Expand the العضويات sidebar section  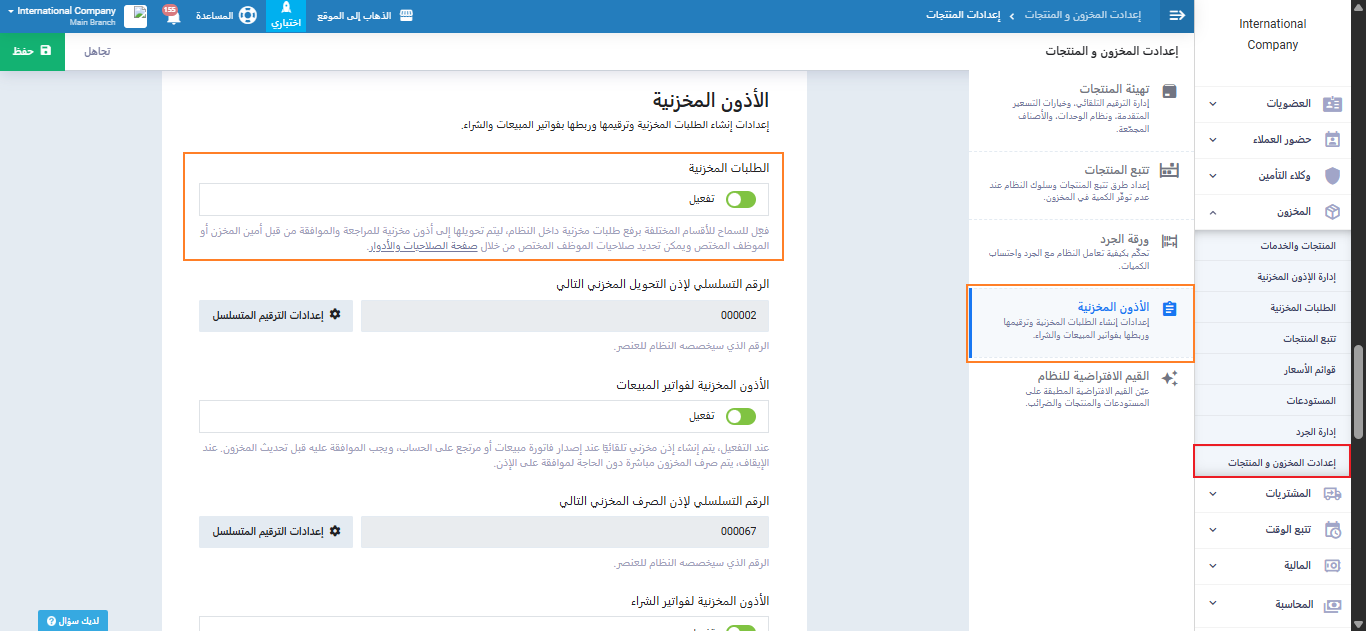coord(1213,103)
